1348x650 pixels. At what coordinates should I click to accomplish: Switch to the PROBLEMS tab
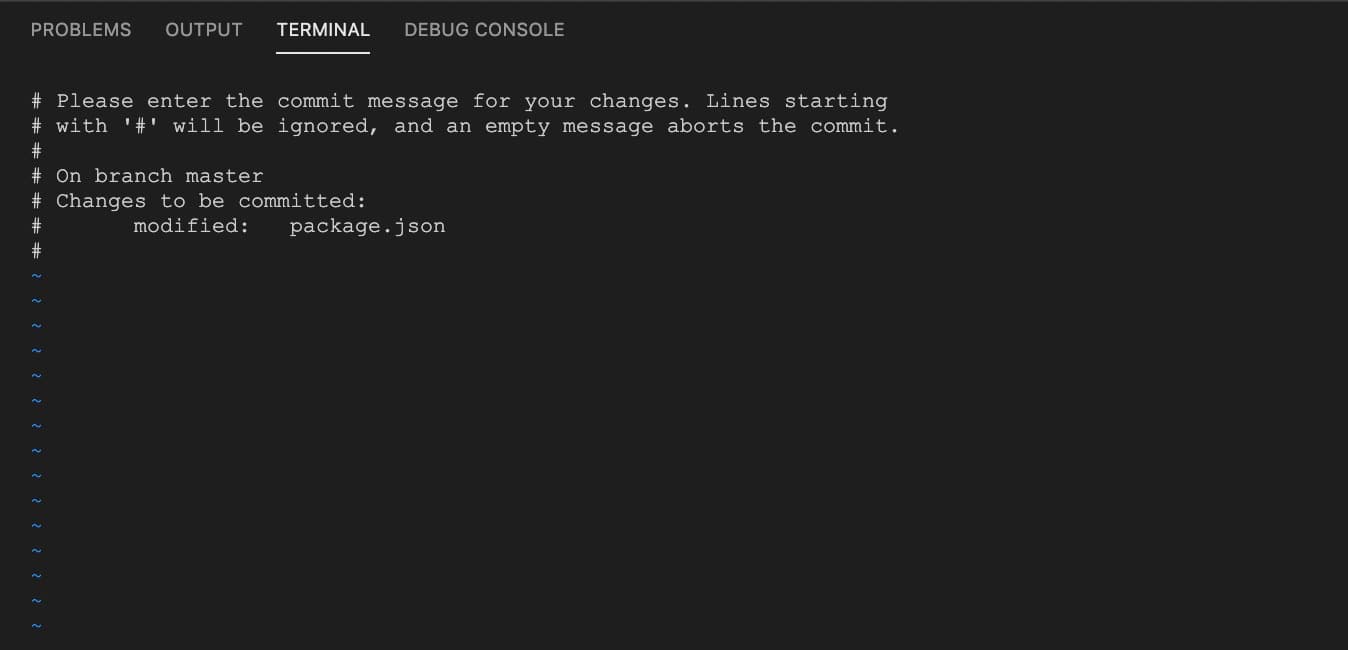click(x=81, y=30)
